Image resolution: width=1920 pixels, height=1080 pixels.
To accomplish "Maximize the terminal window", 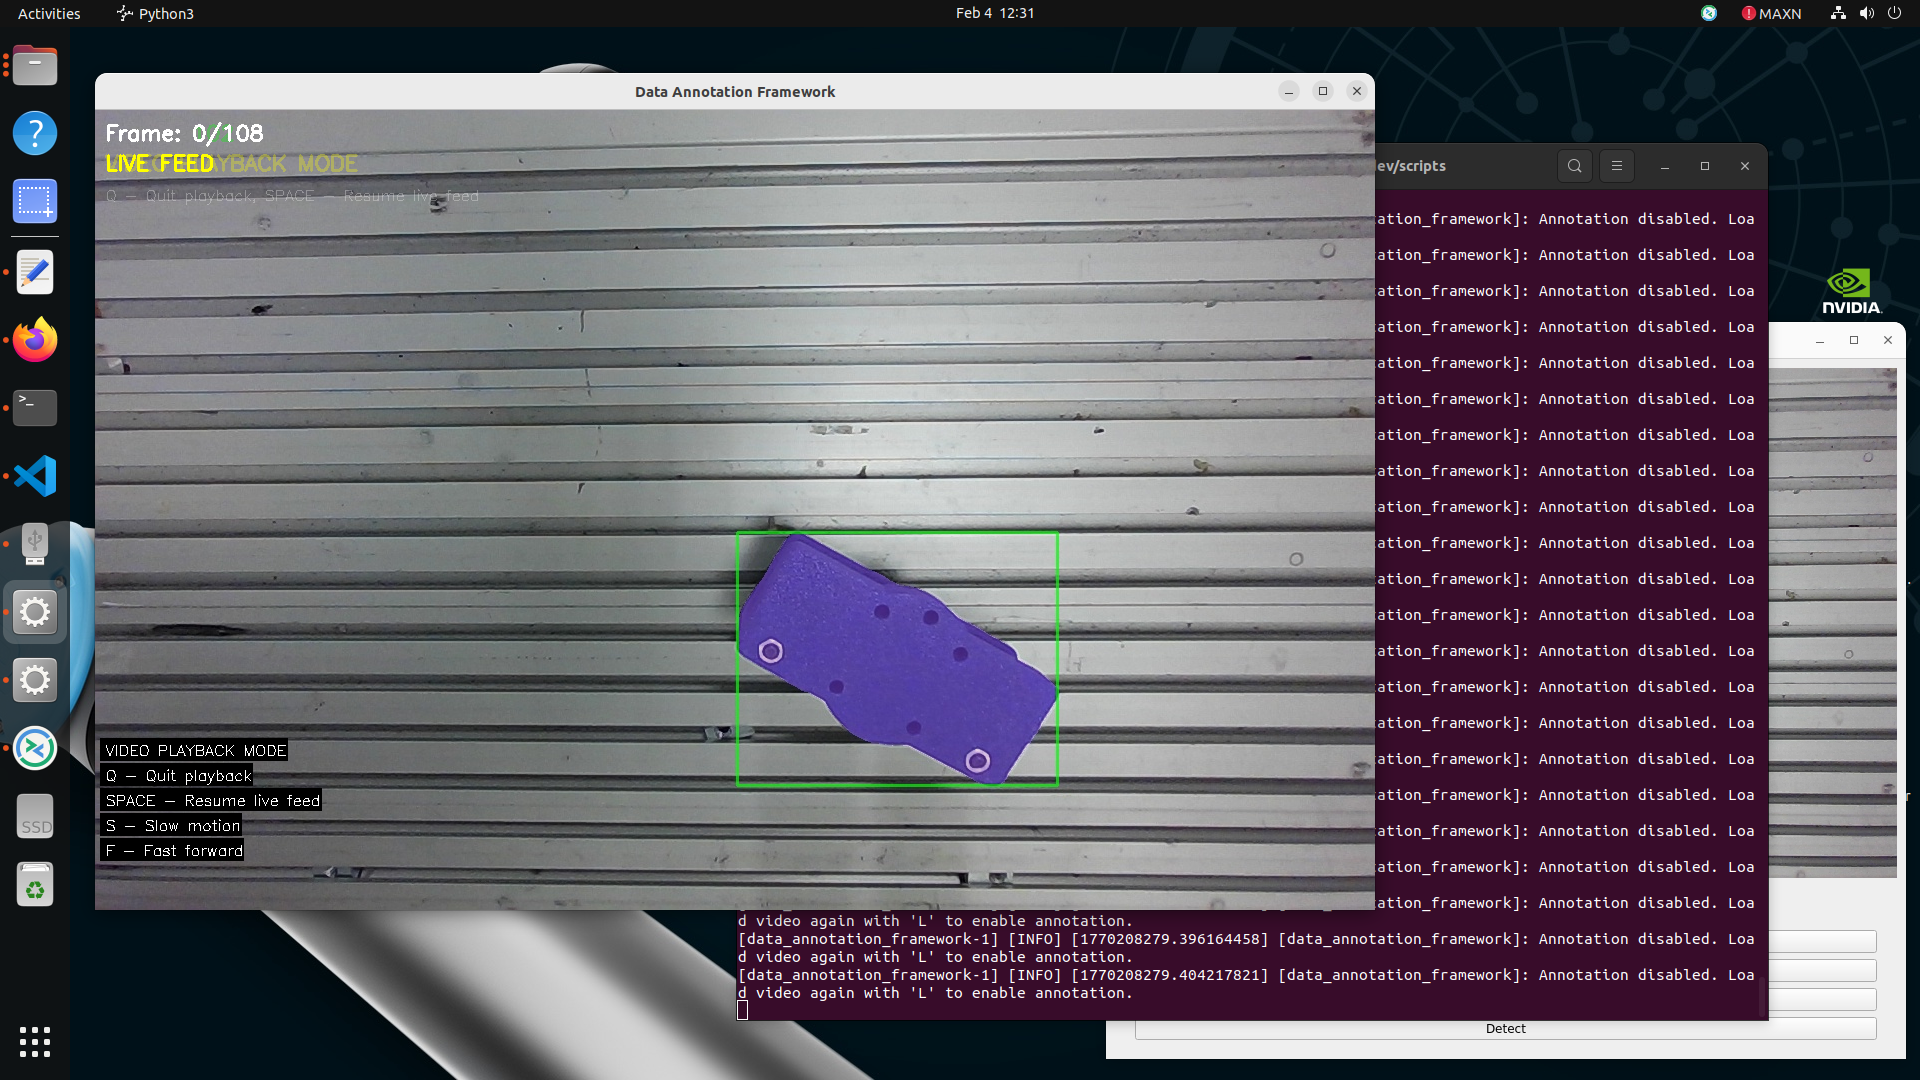I will [x=1705, y=166].
